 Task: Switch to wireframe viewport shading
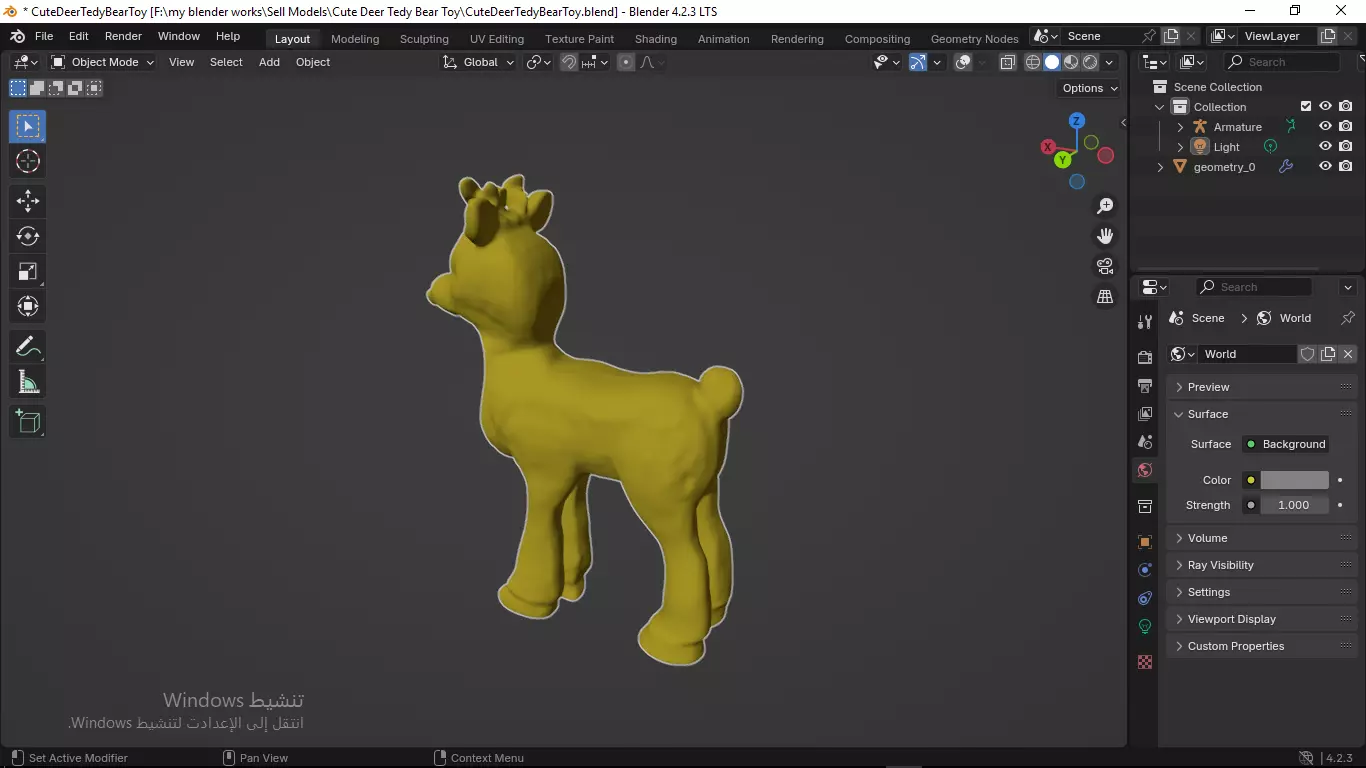[x=1033, y=62]
